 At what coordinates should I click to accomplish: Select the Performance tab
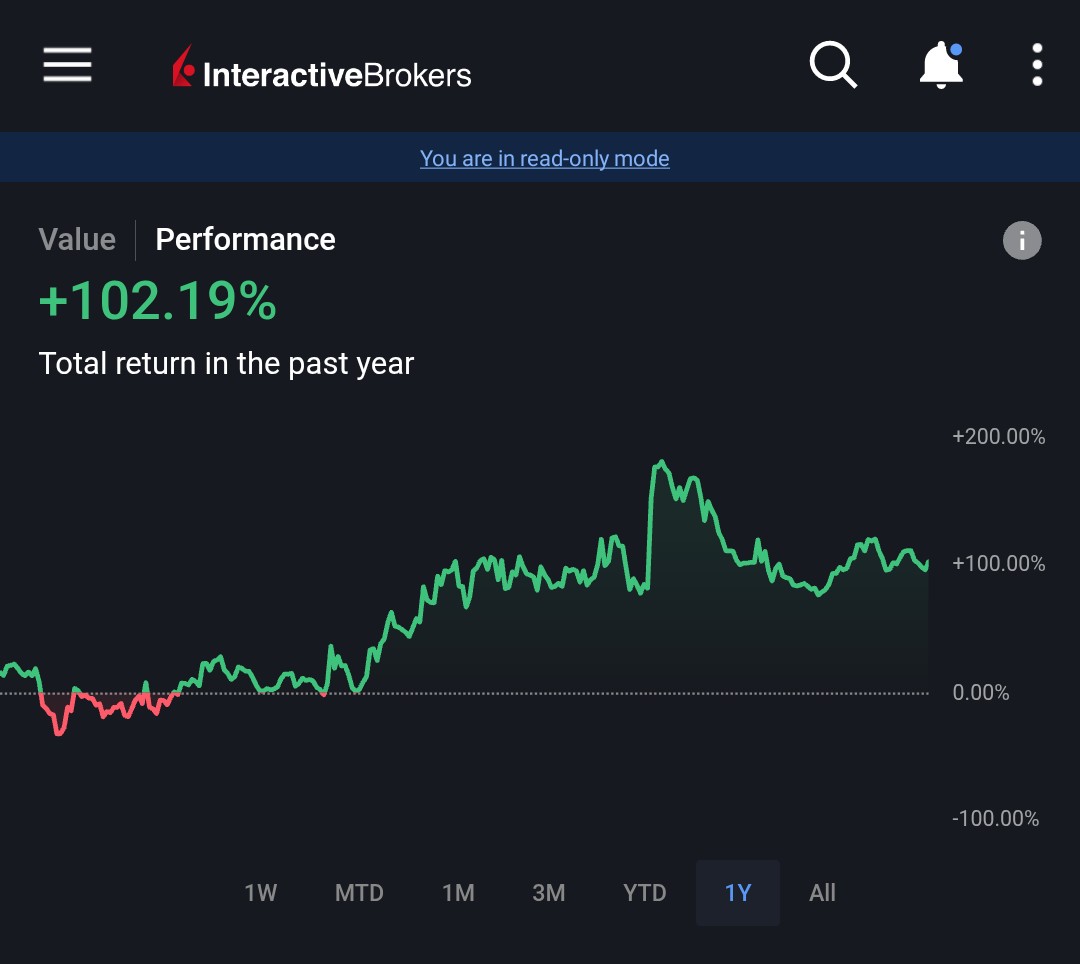245,240
